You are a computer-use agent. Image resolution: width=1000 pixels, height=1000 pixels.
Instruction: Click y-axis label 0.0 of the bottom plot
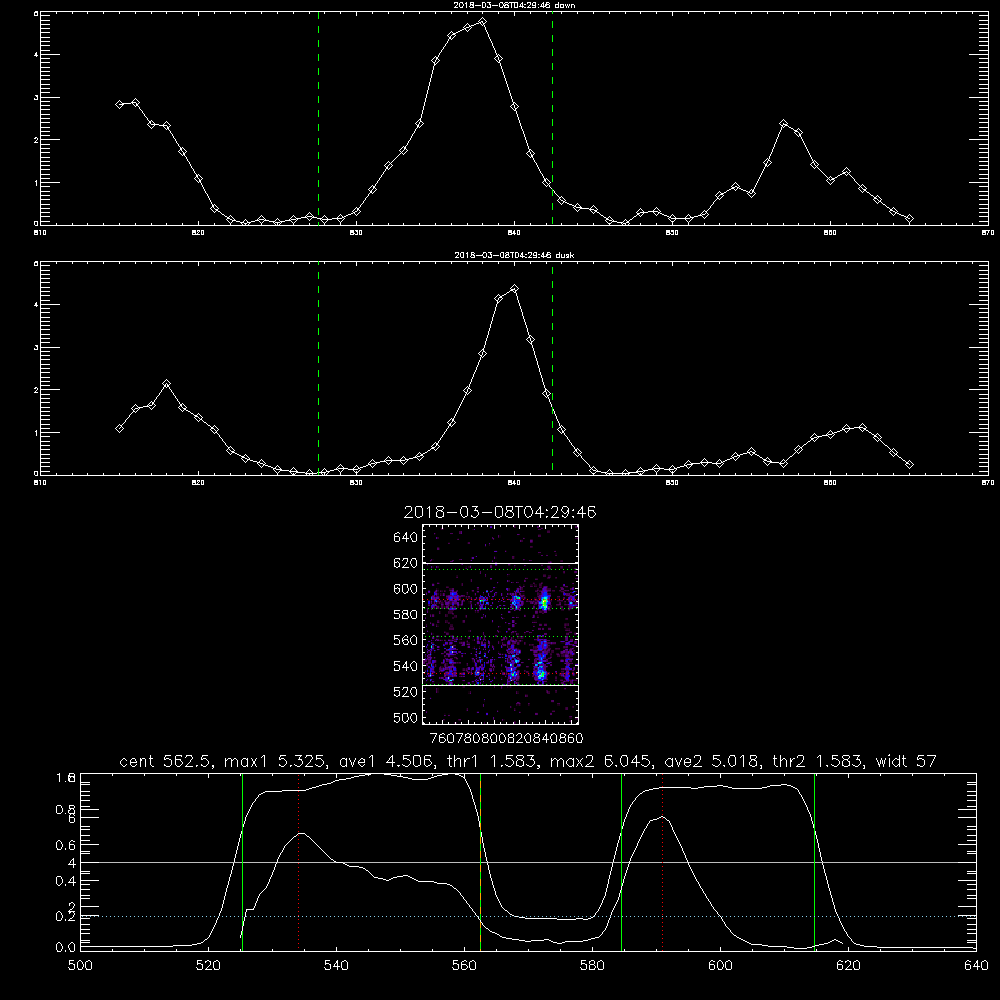(x=66, y=948)
